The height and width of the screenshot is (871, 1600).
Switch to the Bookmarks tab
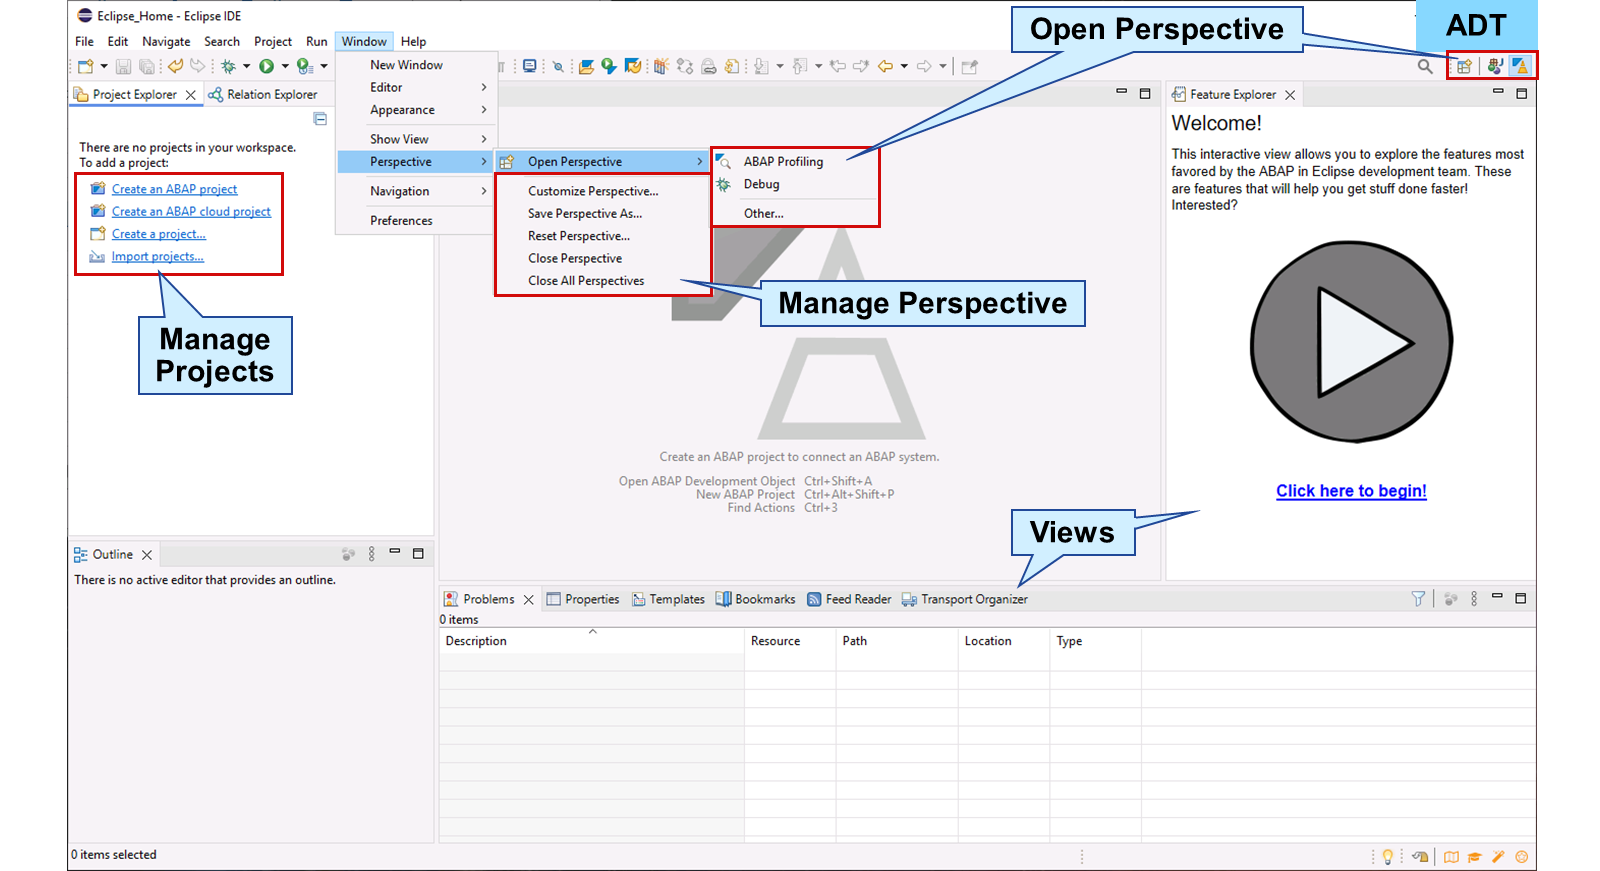tap(756, 599)
